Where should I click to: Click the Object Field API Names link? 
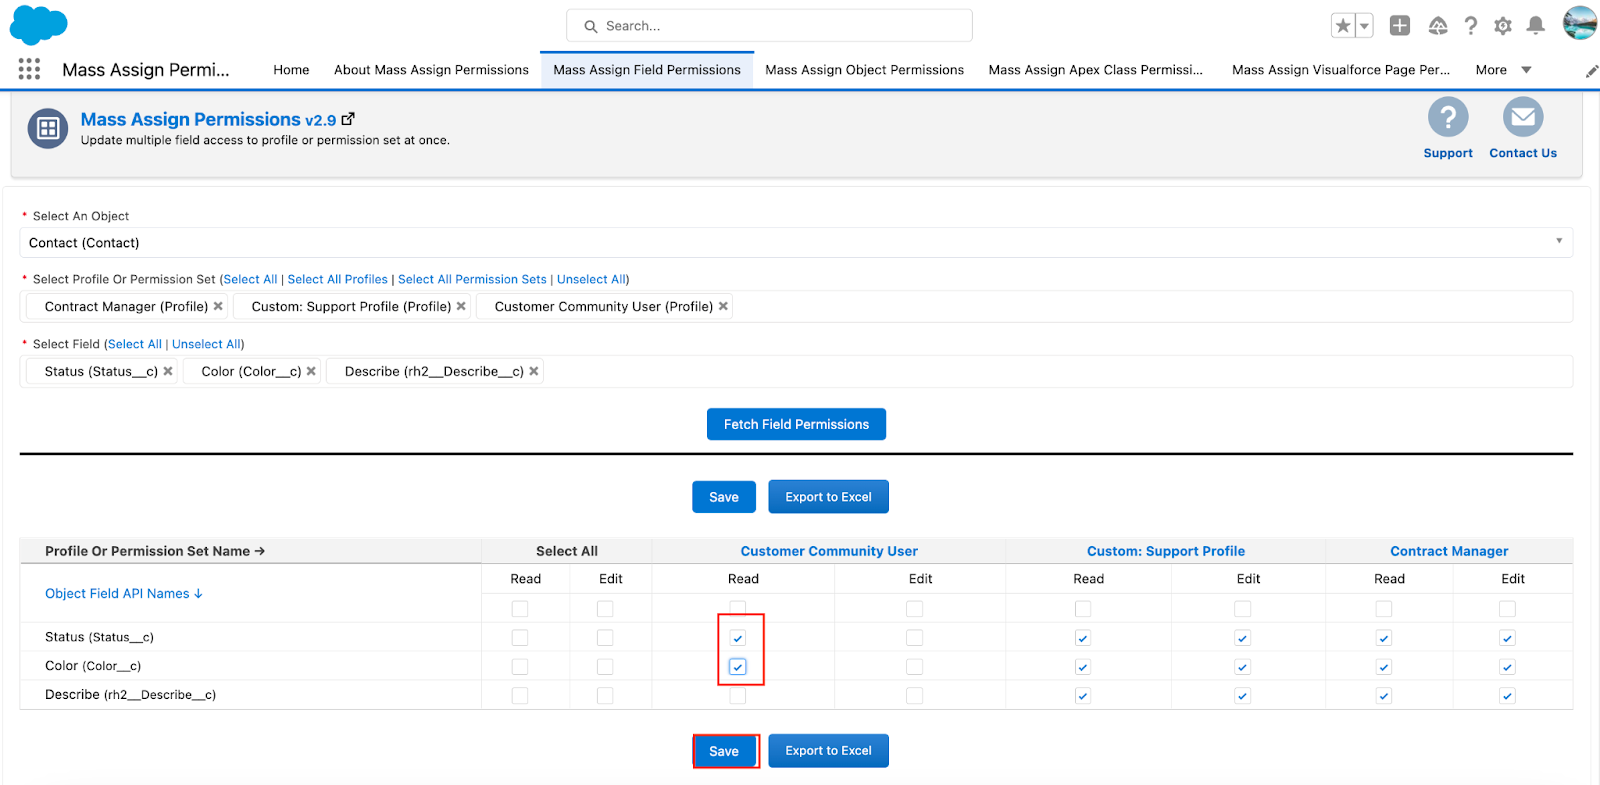tap(124, 593)
